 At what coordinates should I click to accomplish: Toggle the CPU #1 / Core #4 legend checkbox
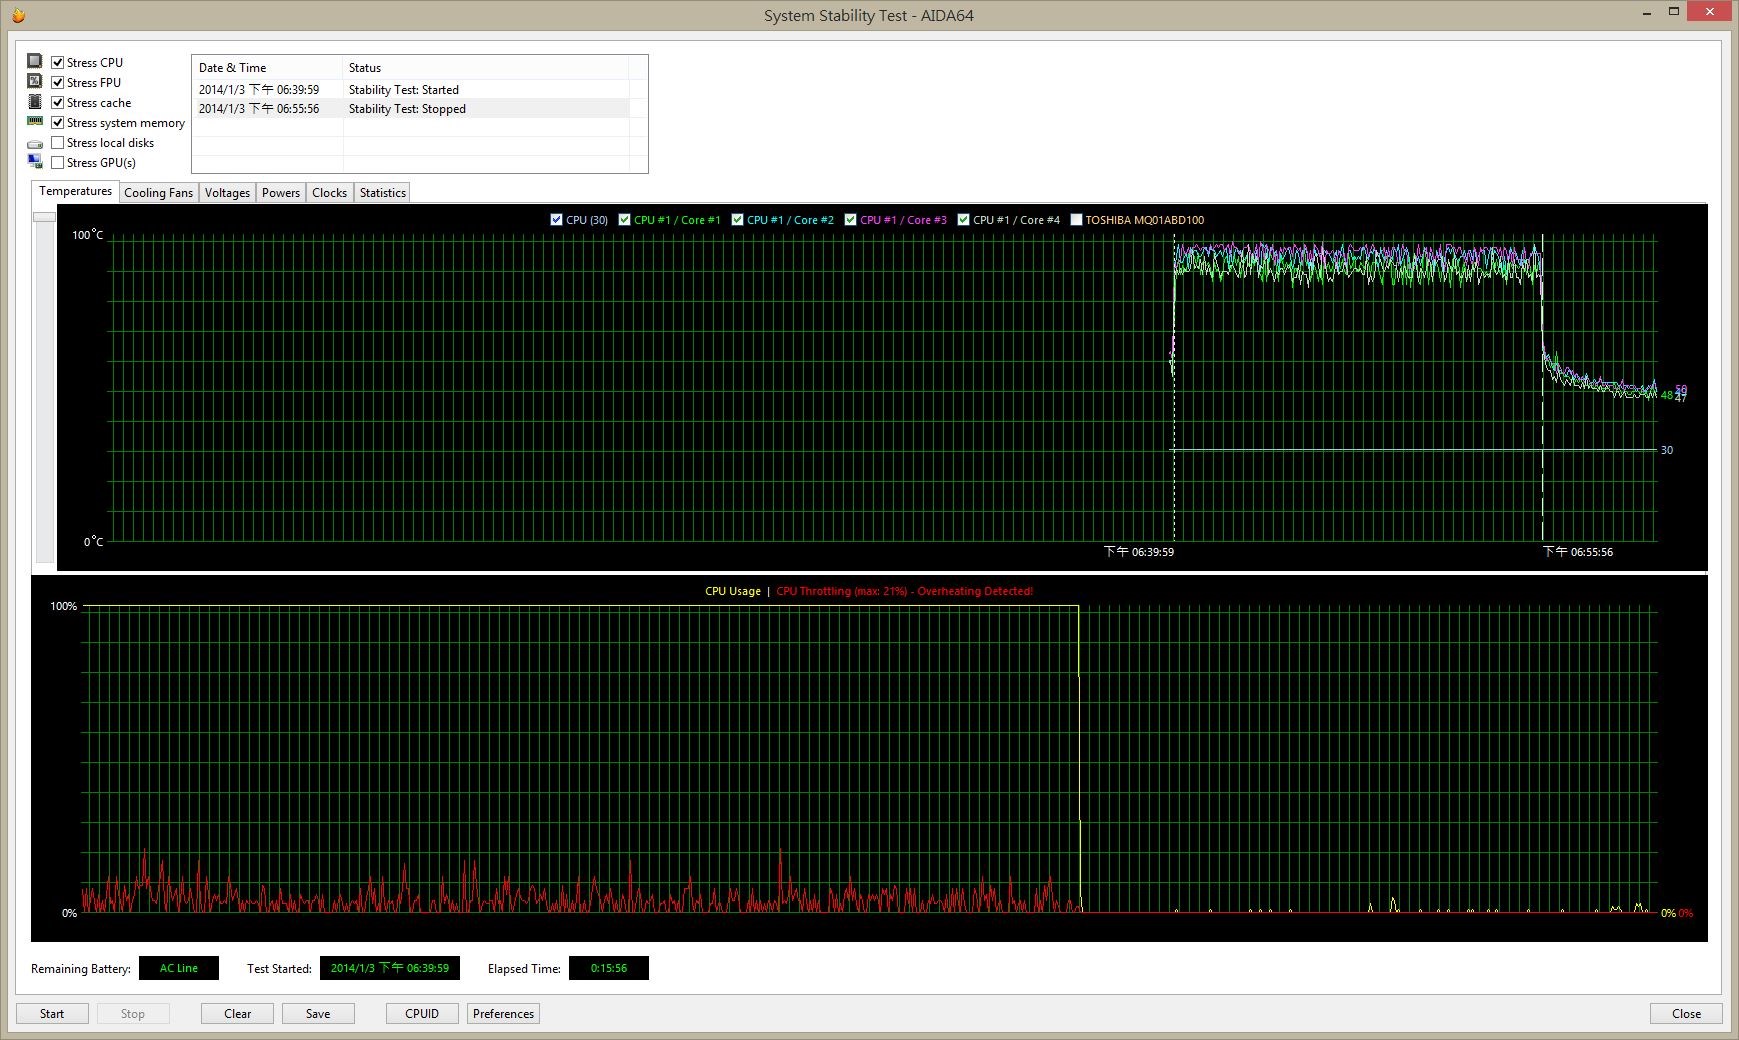pos(964,219)
